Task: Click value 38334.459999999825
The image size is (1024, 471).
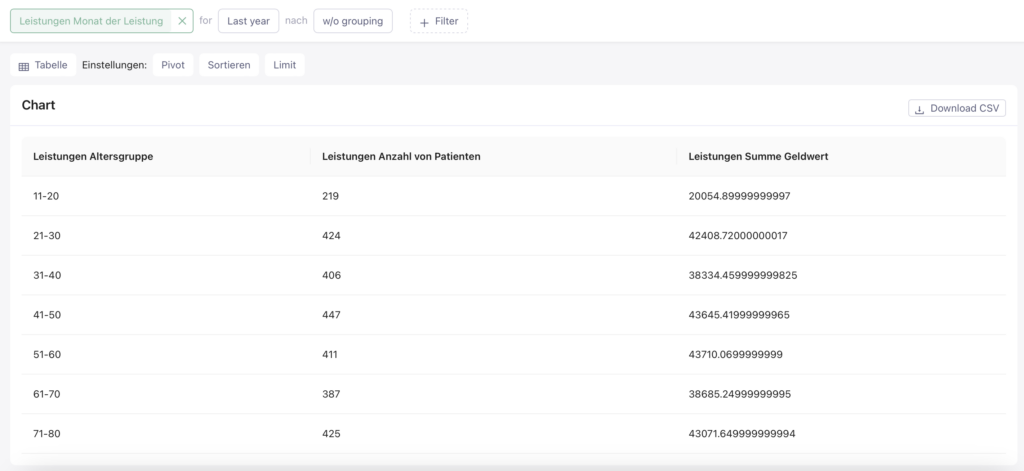Action: [x=743, y=276]
